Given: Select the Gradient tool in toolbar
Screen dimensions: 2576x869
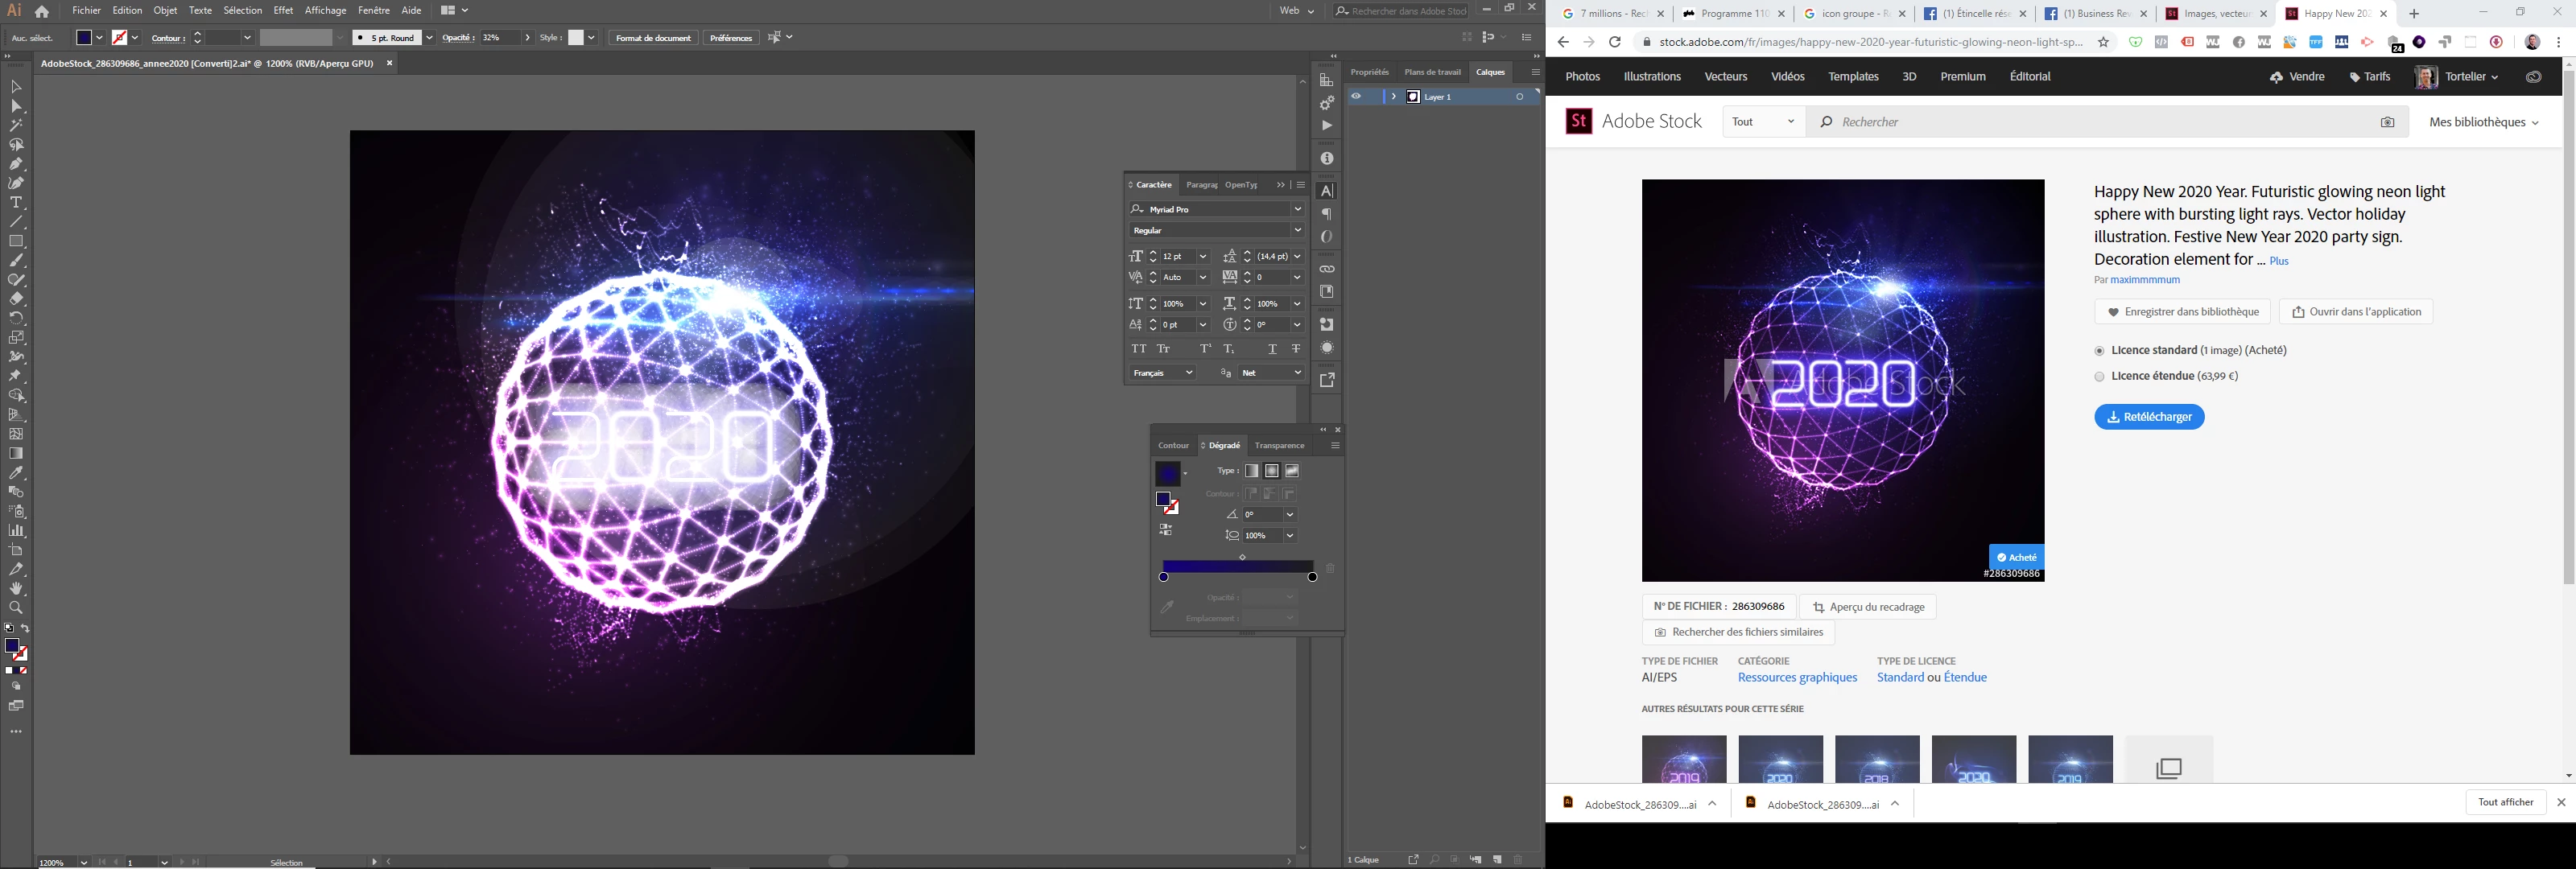Looking at the screenshot, I should pyautogui.click(x=16, y=454).
